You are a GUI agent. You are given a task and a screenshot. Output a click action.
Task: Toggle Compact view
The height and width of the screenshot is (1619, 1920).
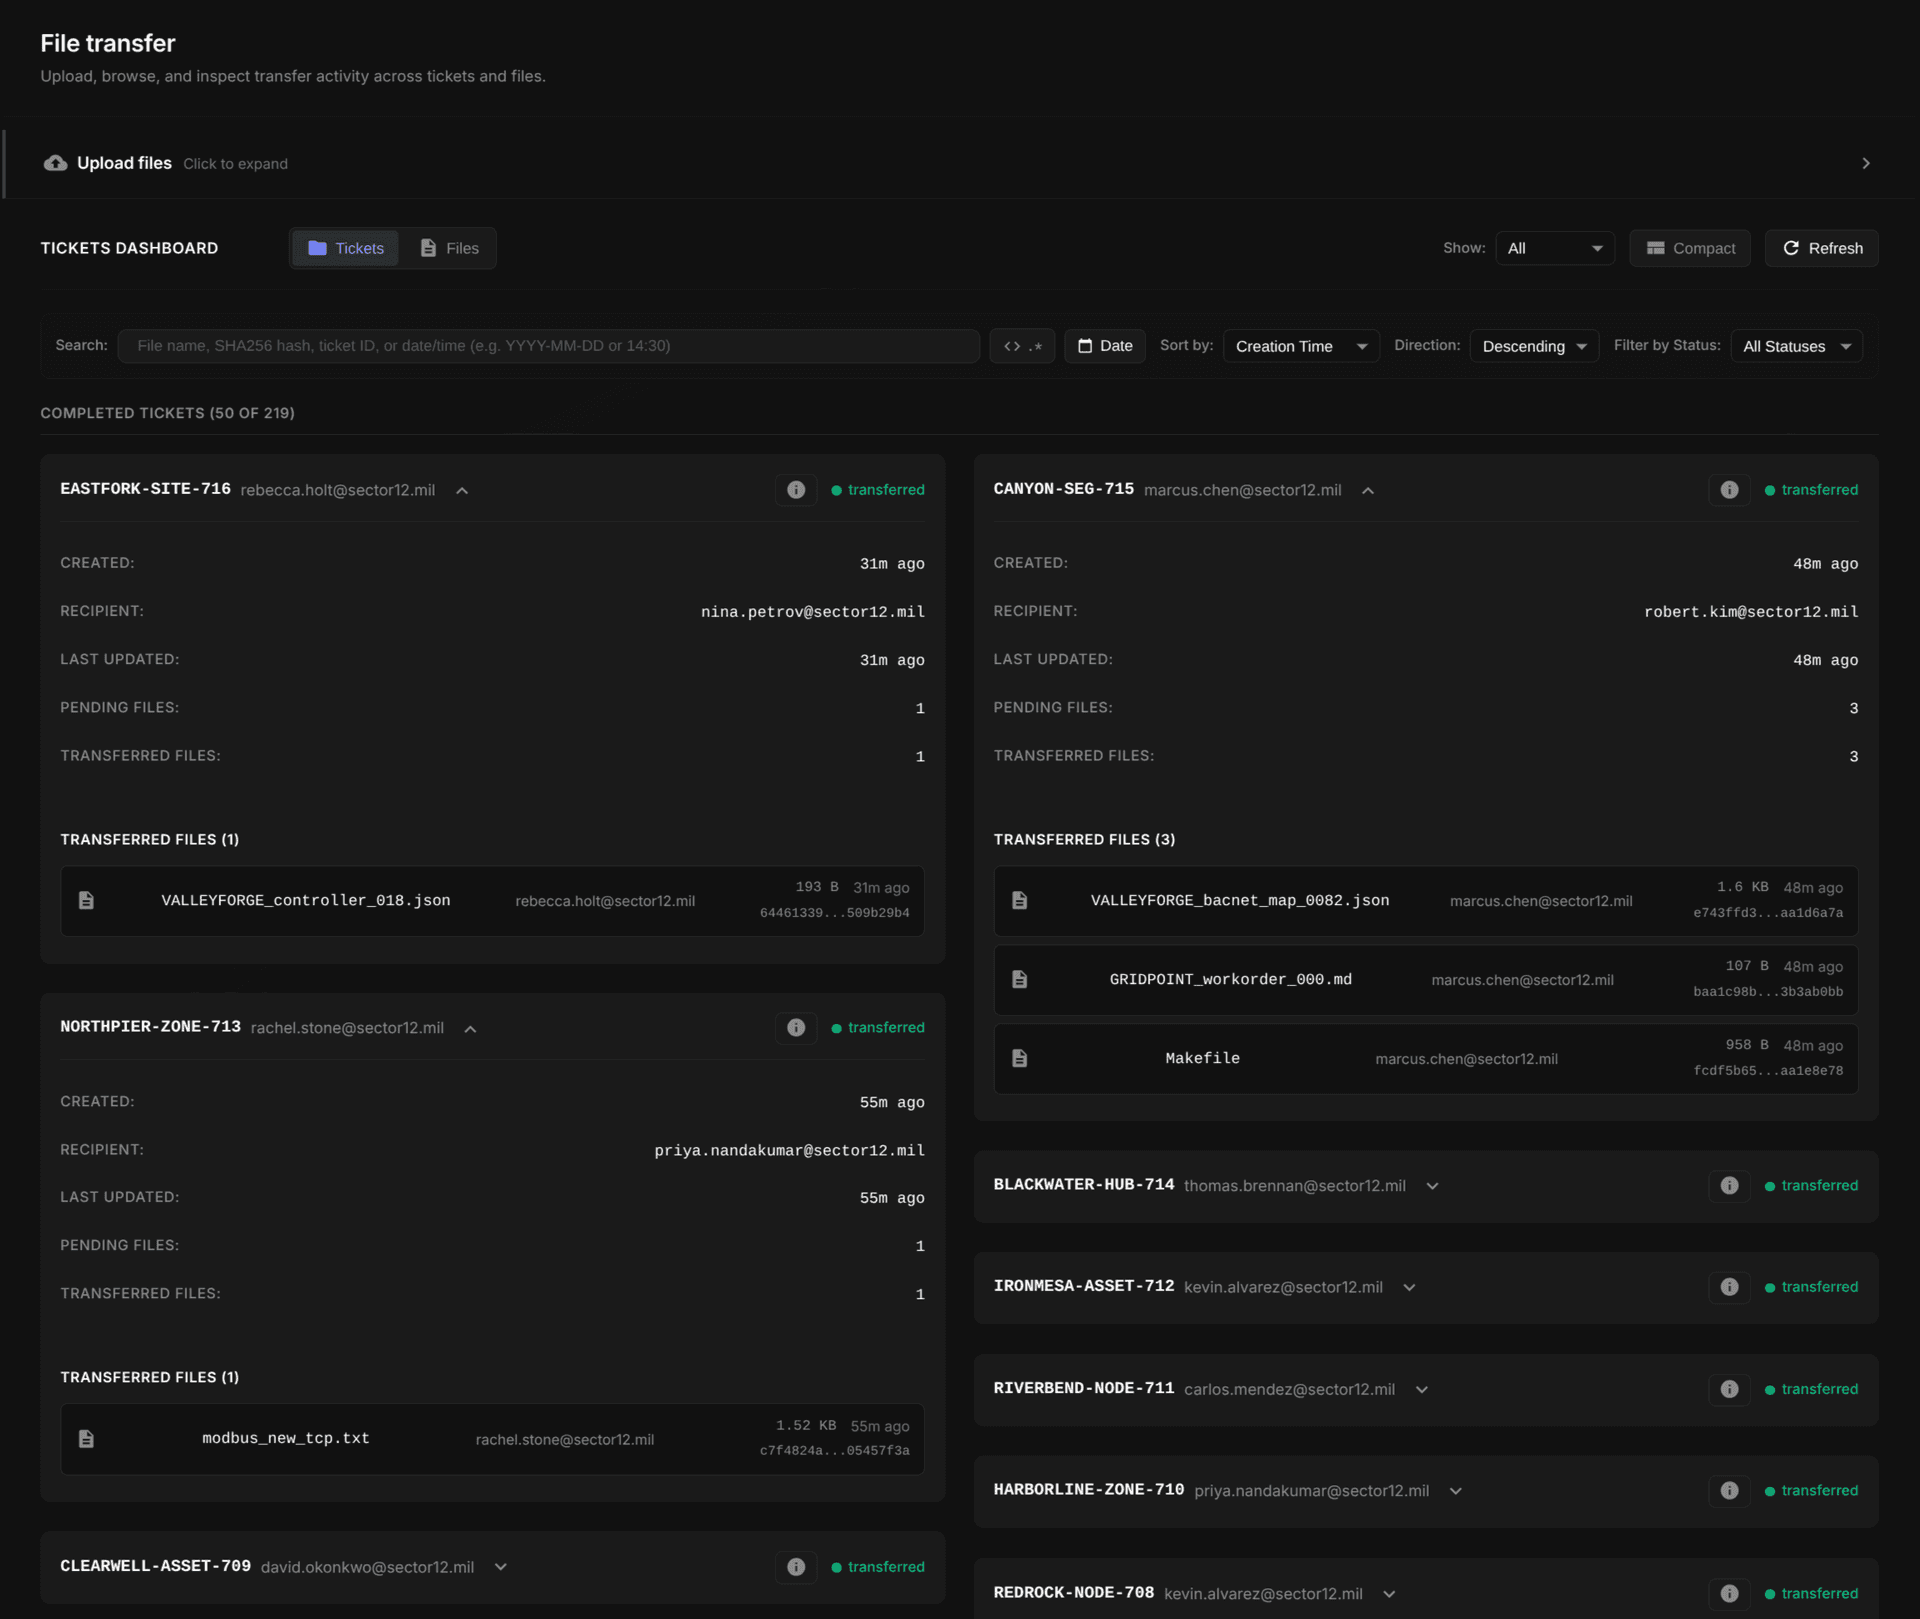click(1690, 248)
